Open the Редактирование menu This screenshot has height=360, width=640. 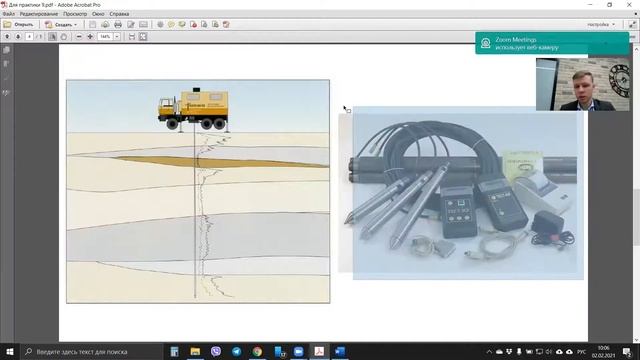[x=39, y=14]
